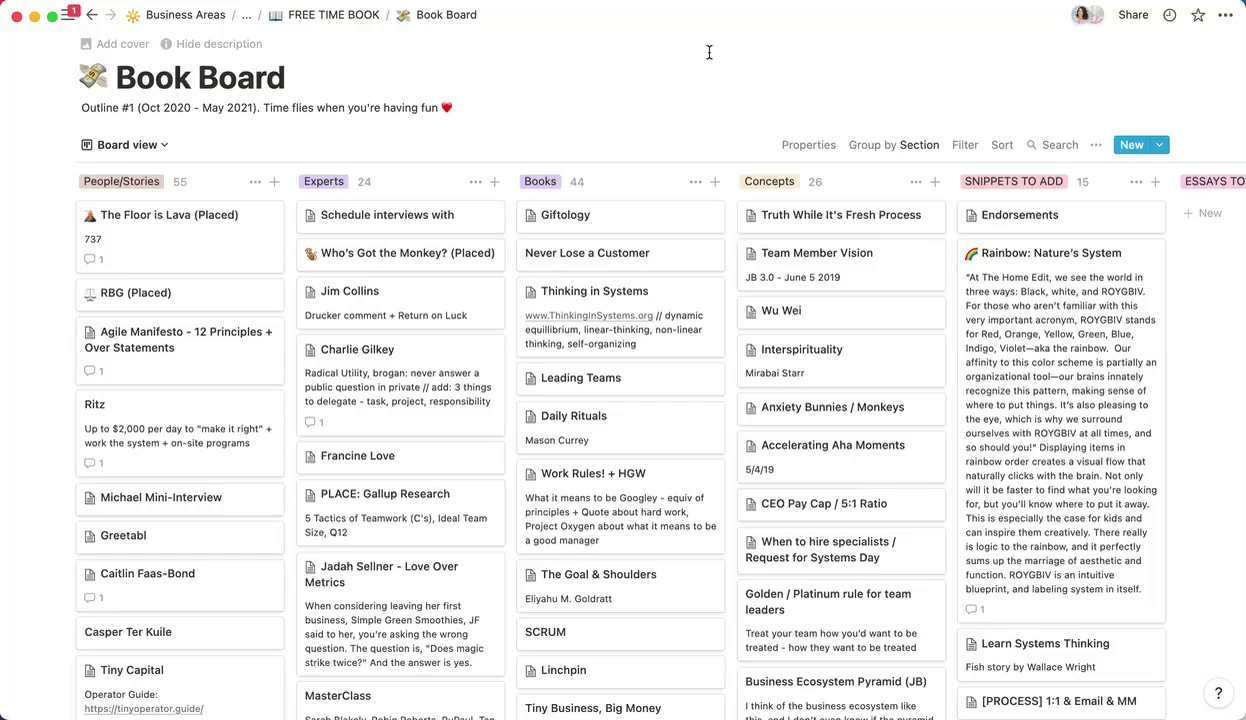Open Experts column three-dot menu
The image size is (1246, 720).
(475, 182)
